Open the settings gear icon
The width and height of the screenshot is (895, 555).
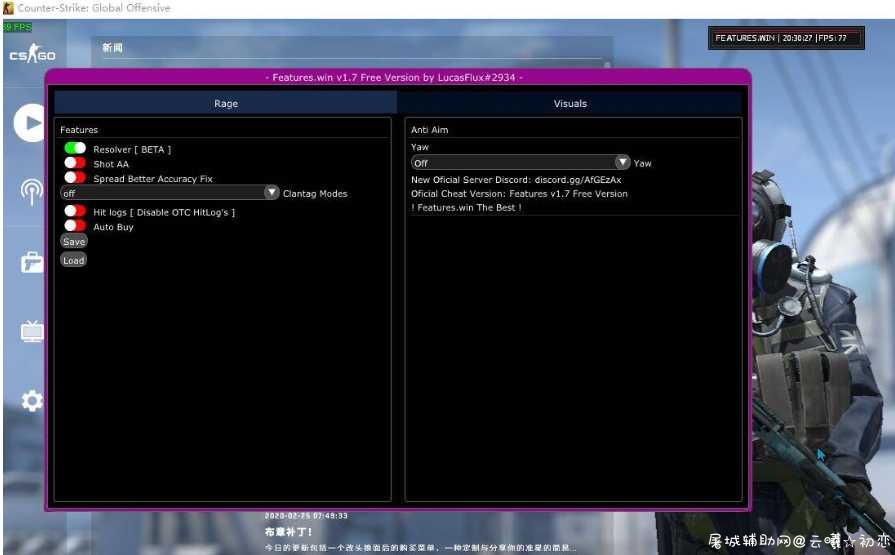coord(32,401)
